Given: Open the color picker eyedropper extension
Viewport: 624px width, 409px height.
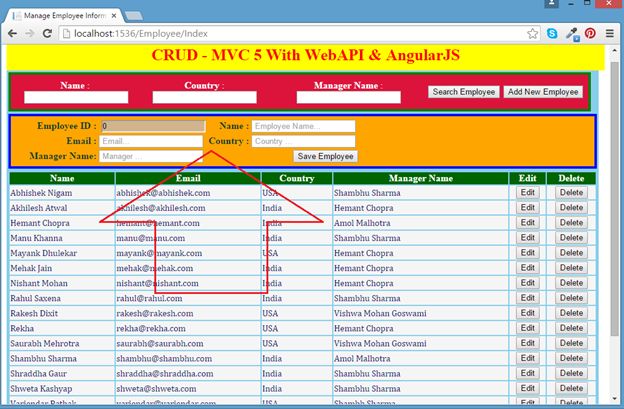Looking at the screenshot, I should coord(572,34).
